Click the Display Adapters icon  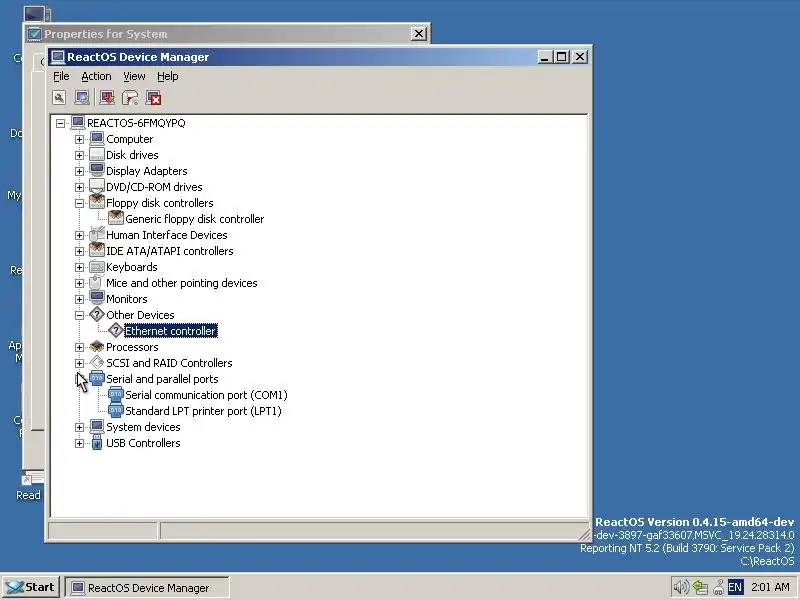96,170
